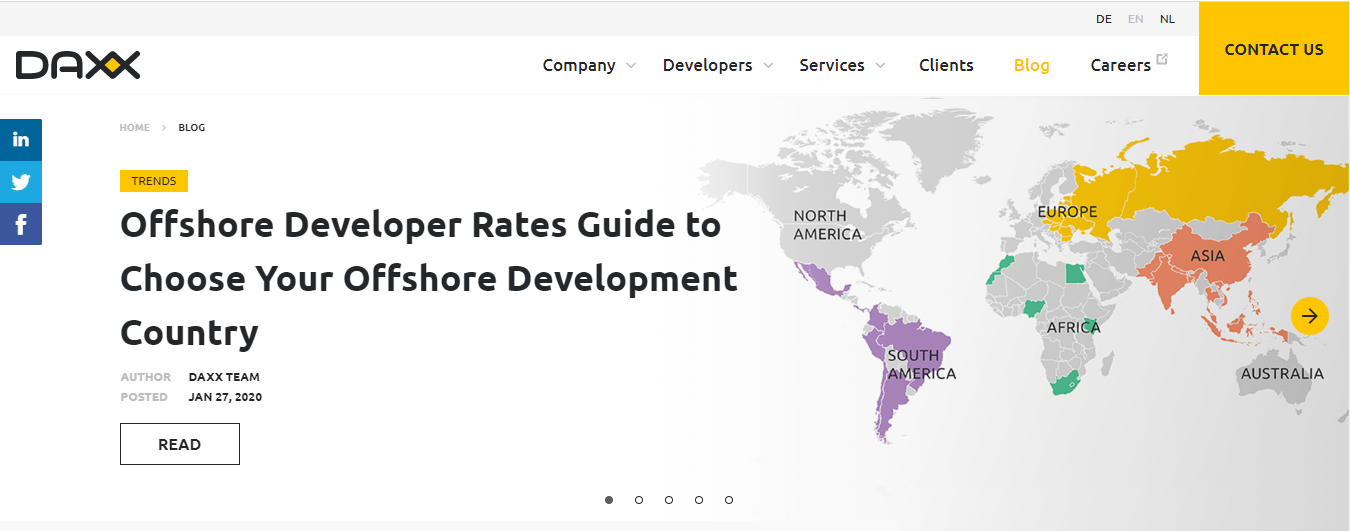Expand the Developers dropdown chevron
Image resolution: width=1350 pixels, height=531 pixels.
tap(768, 66)
